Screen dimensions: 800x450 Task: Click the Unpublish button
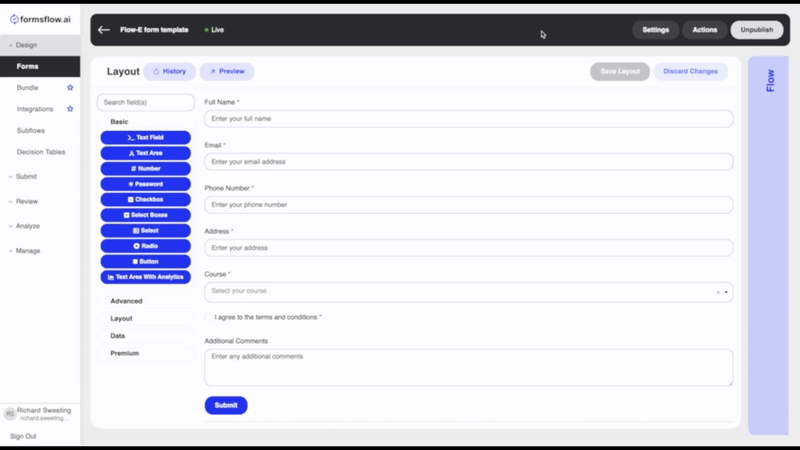[x=757, y=30]
